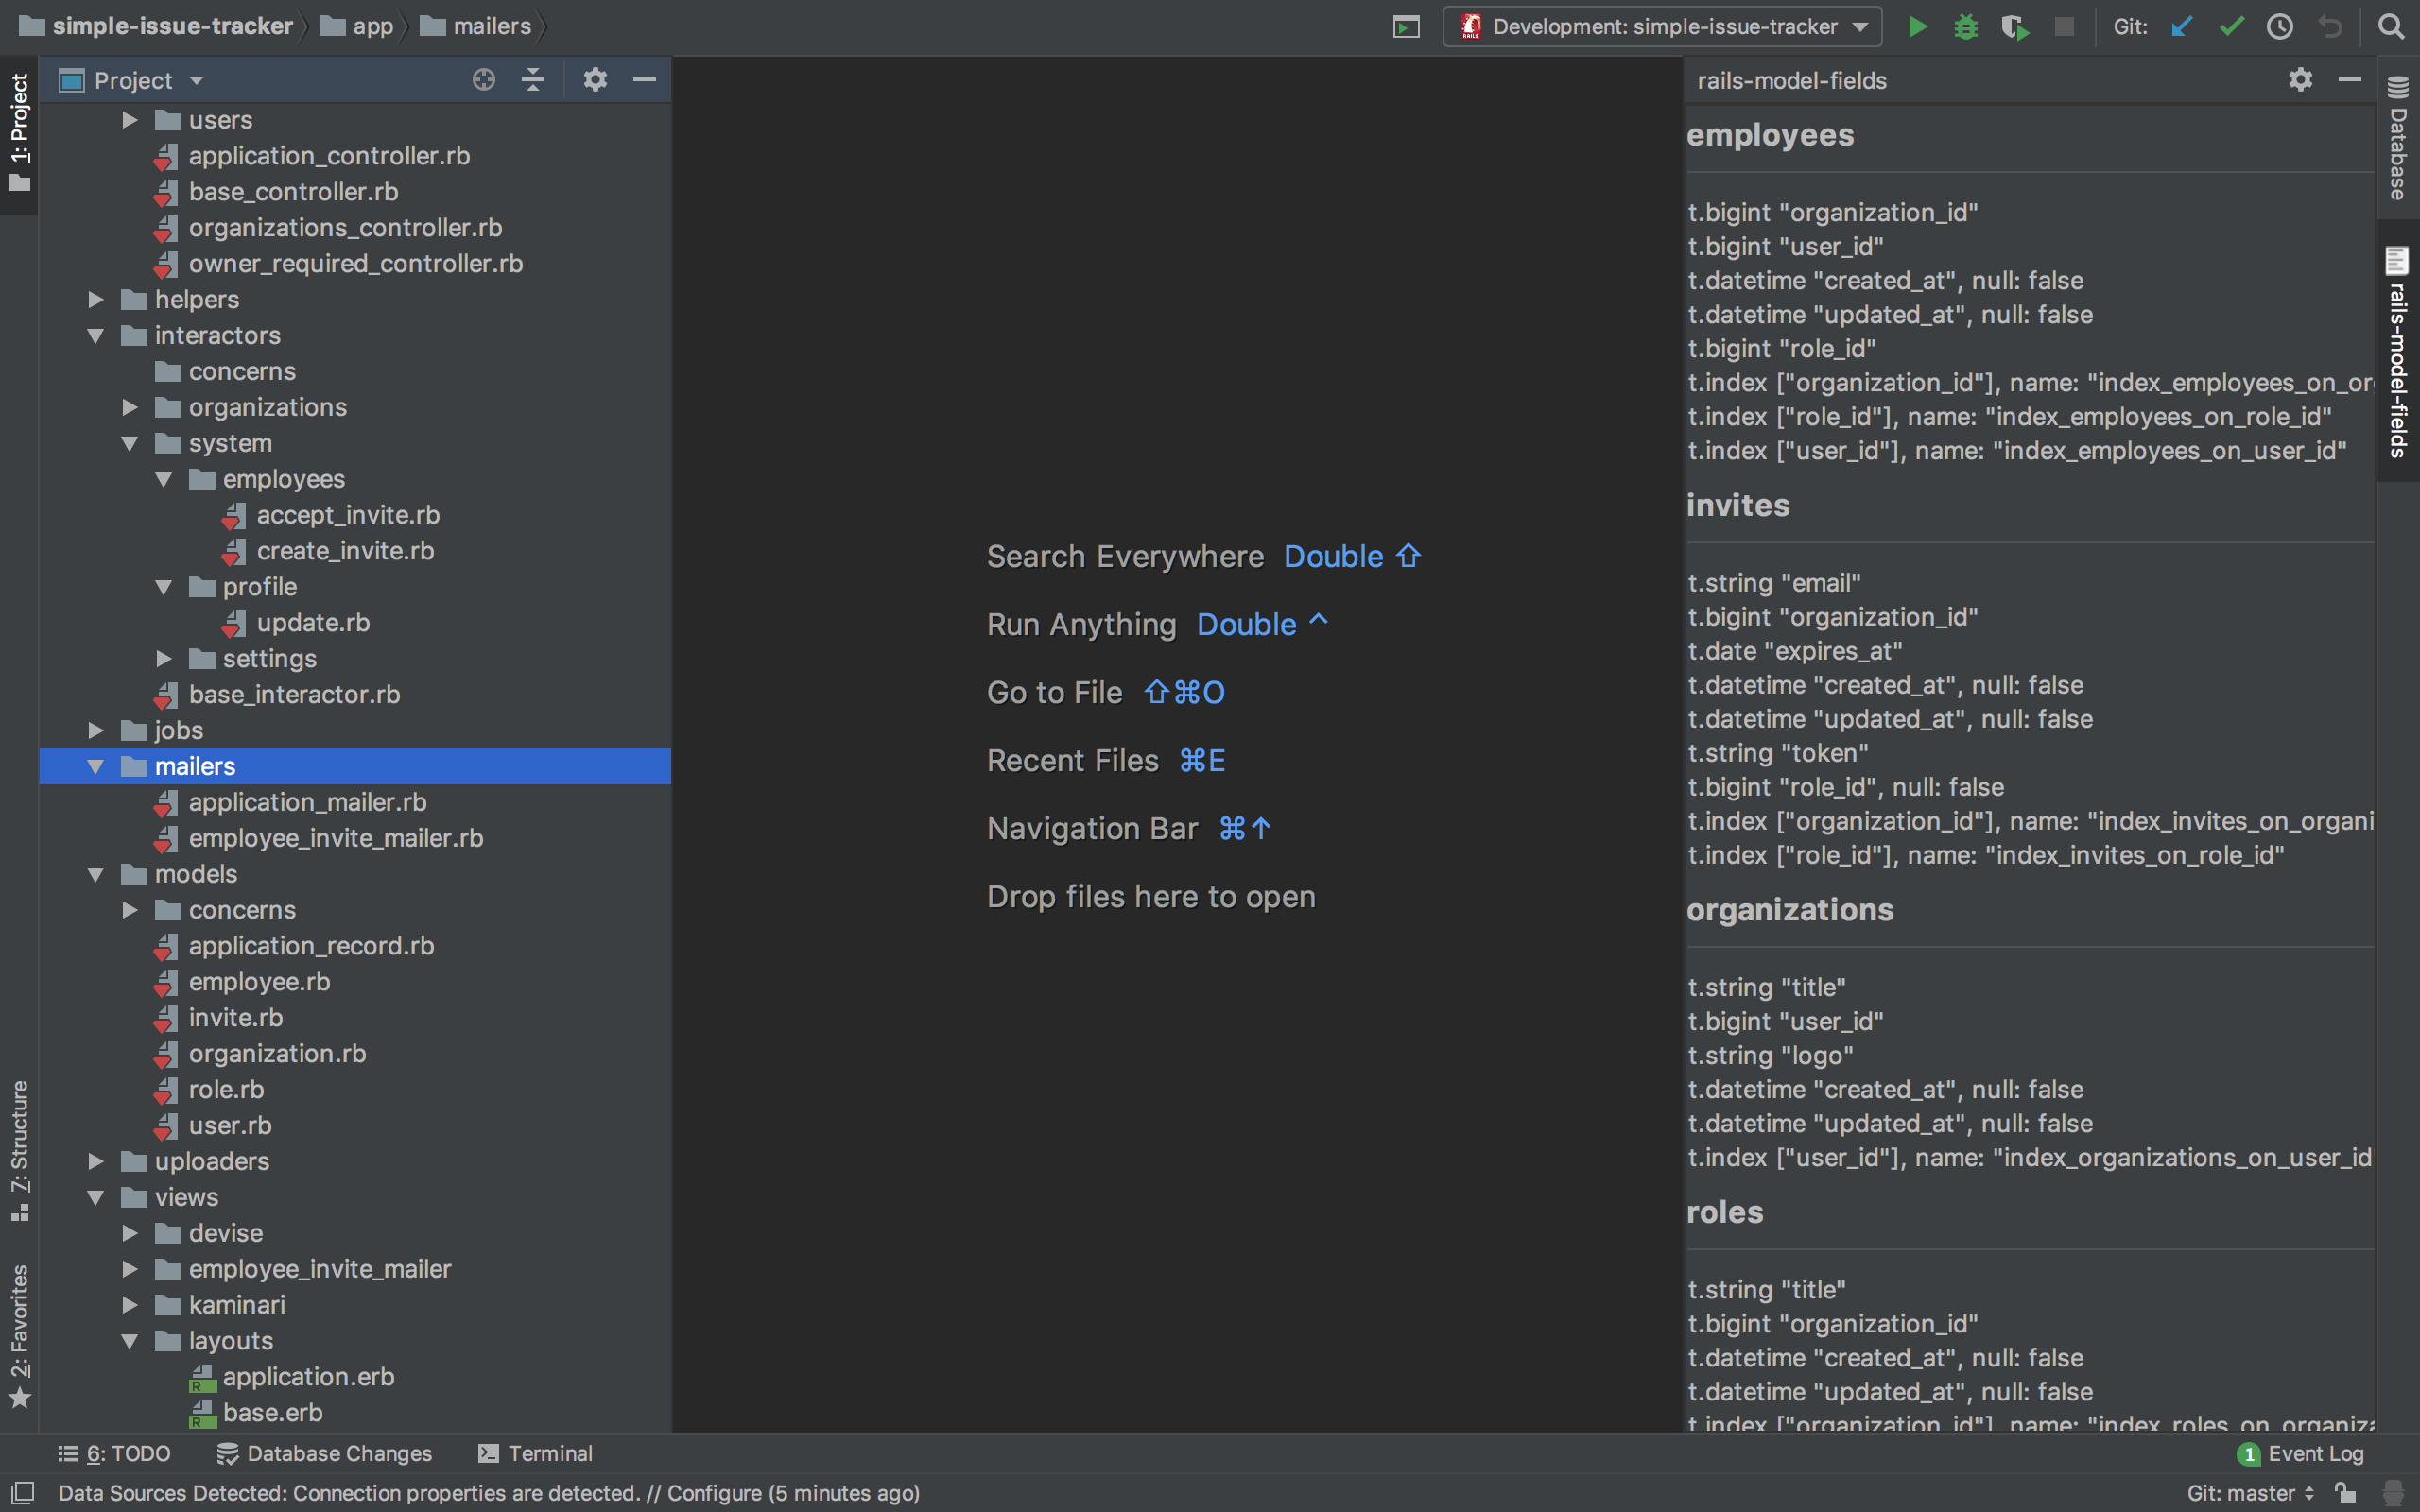2420x1512 pixels.
Task: Collapse the models folder
Action: tap(96, 874)
